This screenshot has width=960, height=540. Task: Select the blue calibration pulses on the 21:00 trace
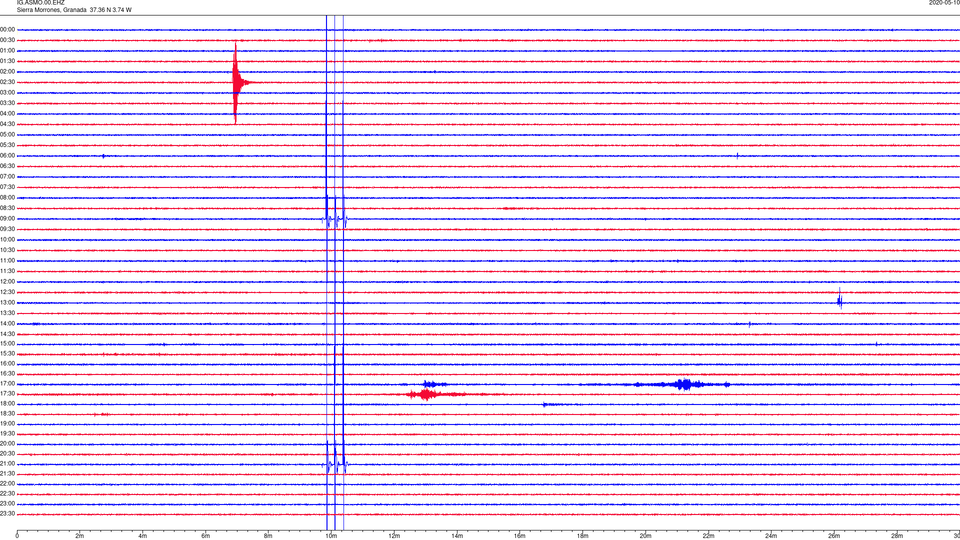335,465
